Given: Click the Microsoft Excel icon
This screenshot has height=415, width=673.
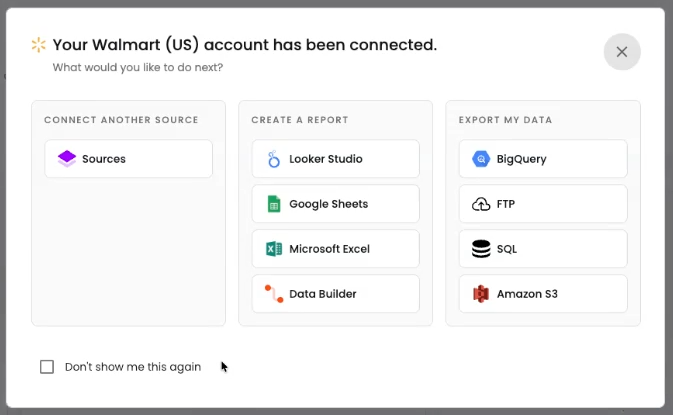Looking at the screenshot, I should click(274, 249).
